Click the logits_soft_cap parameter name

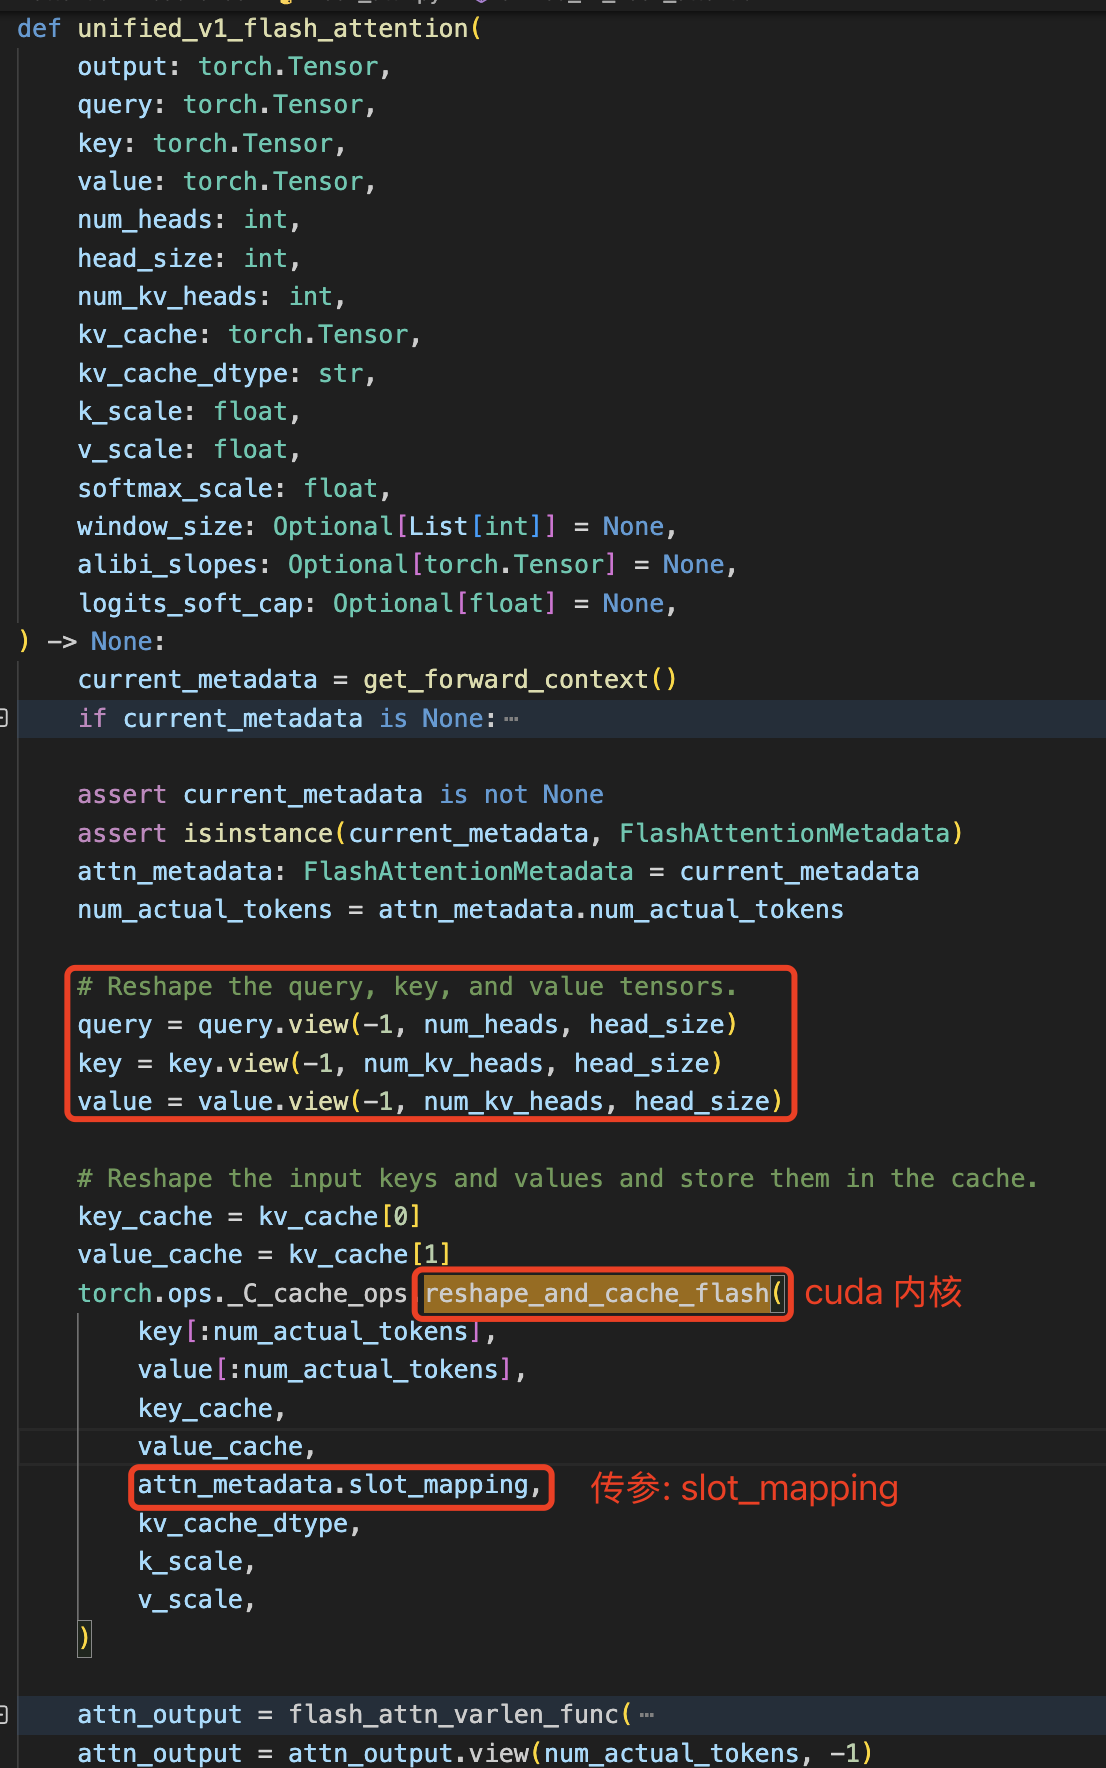[190, 604]
